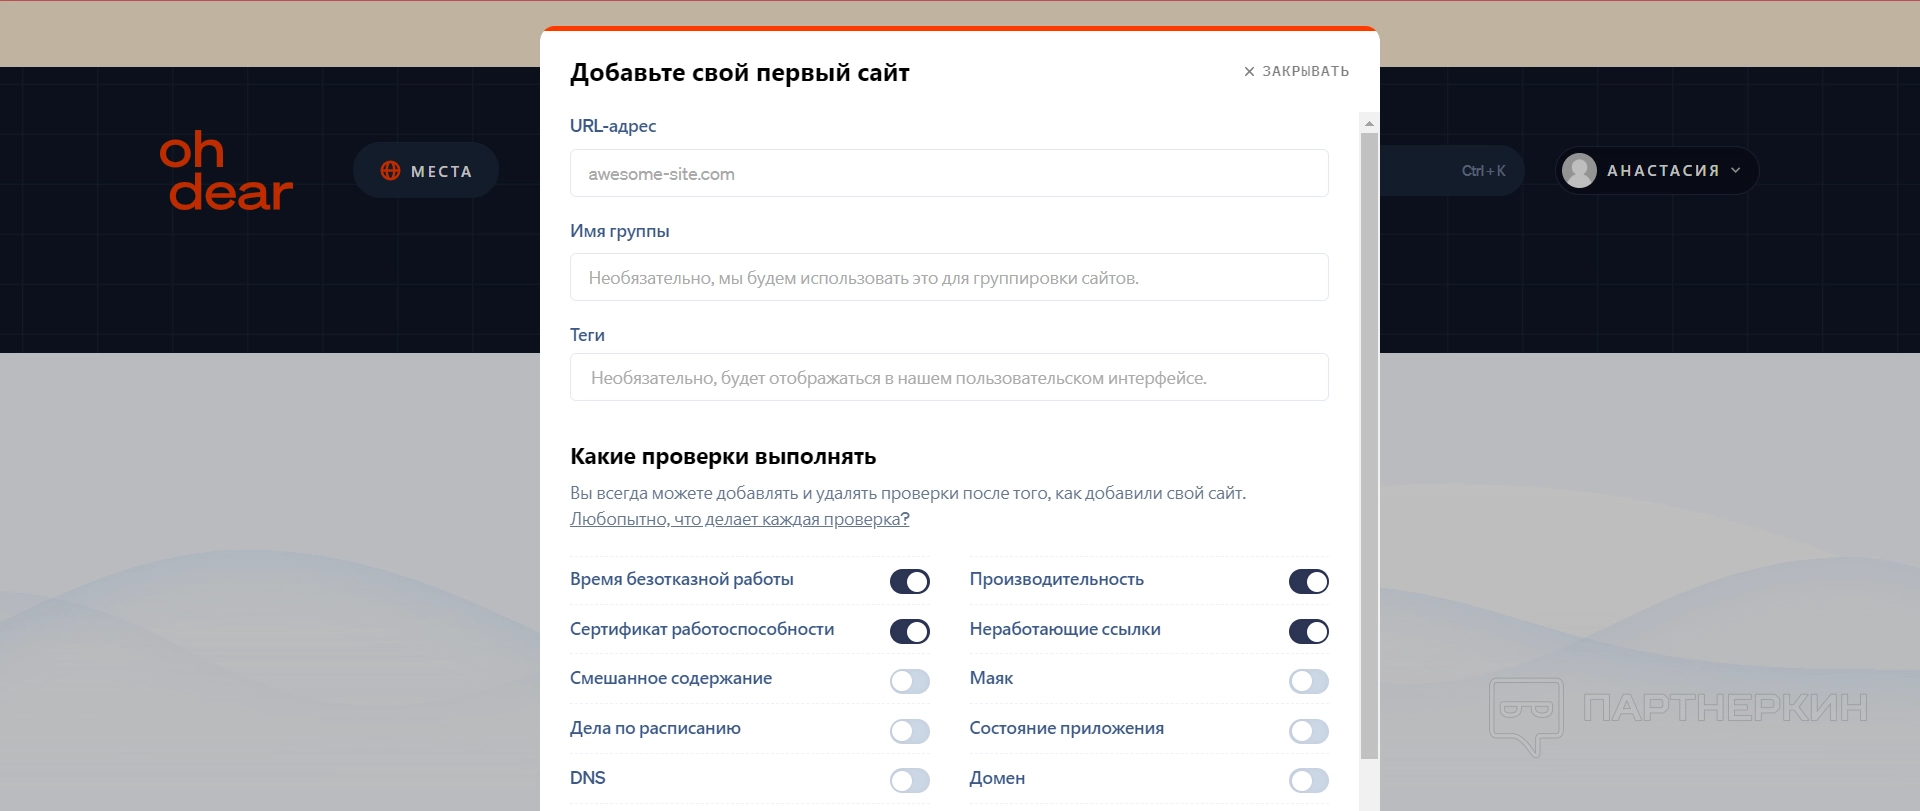Enable the Домен check toggle
The height and width of the screenshot is (811, 1920).
point(1308,781)
